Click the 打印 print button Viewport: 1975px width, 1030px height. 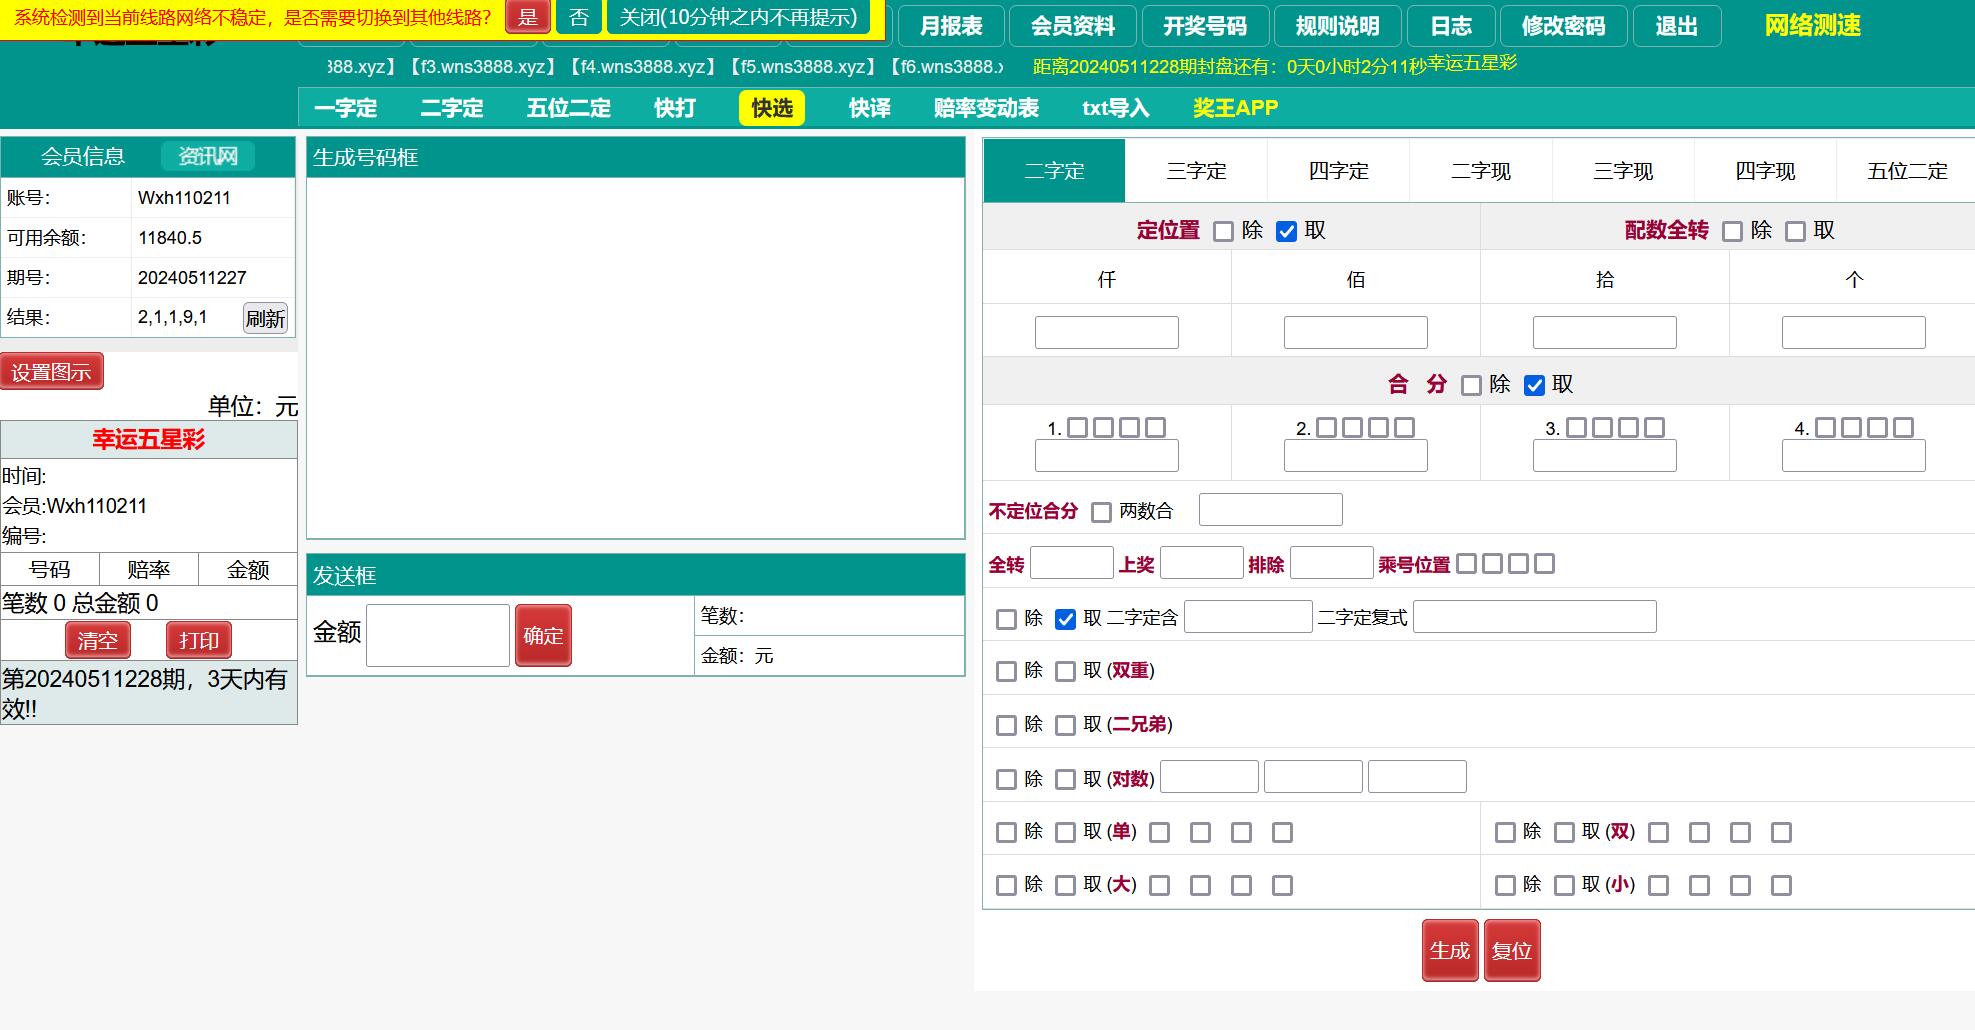tap(199, 640)
